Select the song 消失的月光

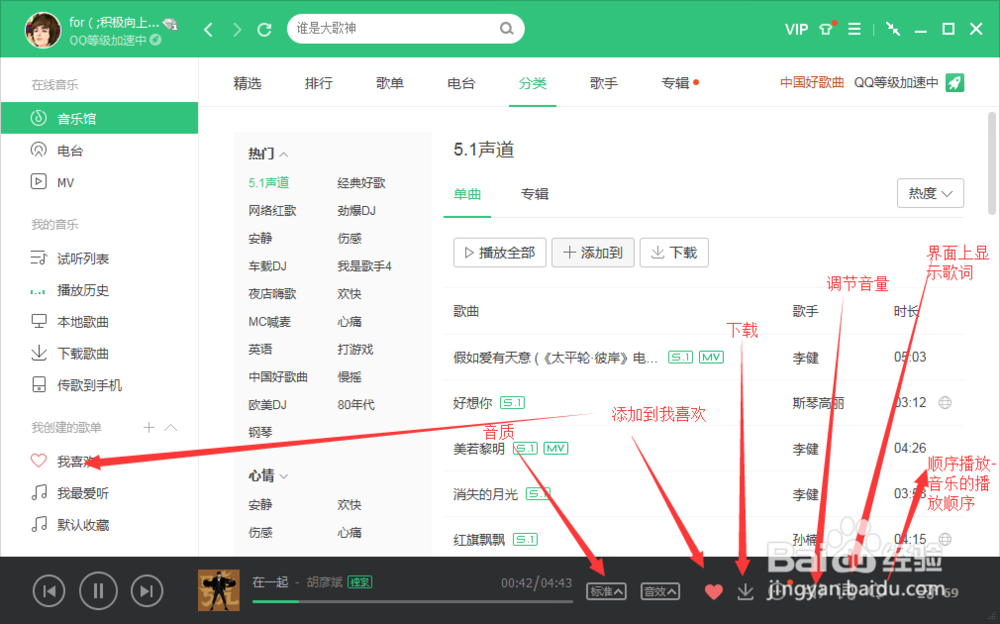[485, 494]
